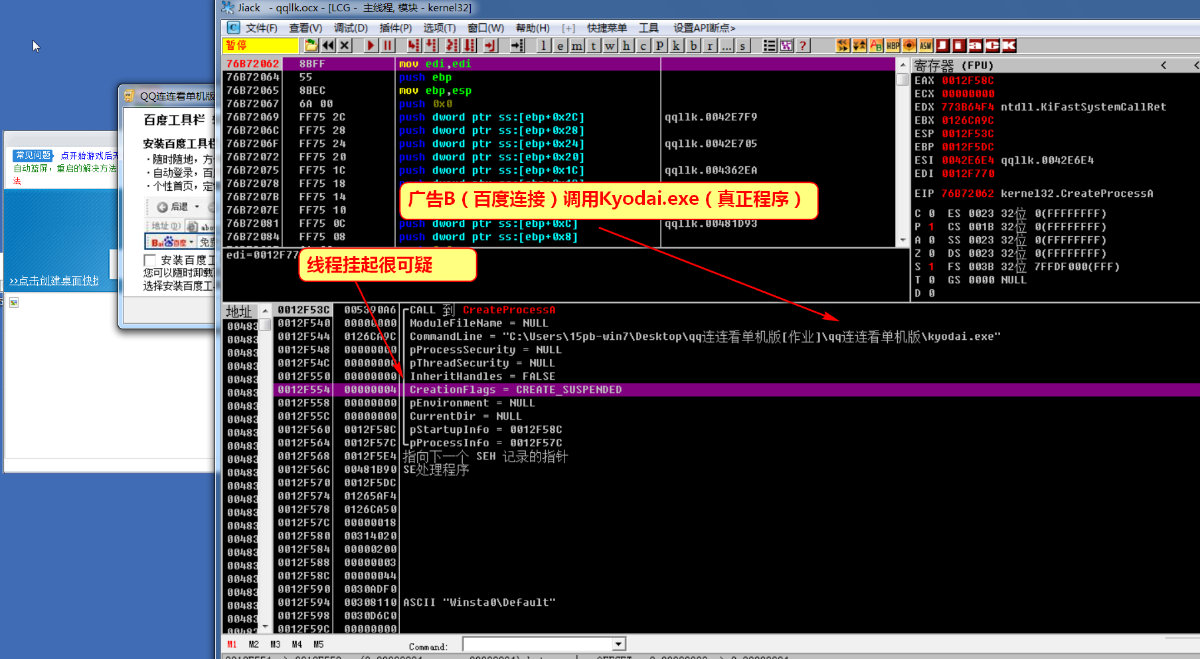
Task: Open Memory map with 'm' button
Action: [577, 45]
